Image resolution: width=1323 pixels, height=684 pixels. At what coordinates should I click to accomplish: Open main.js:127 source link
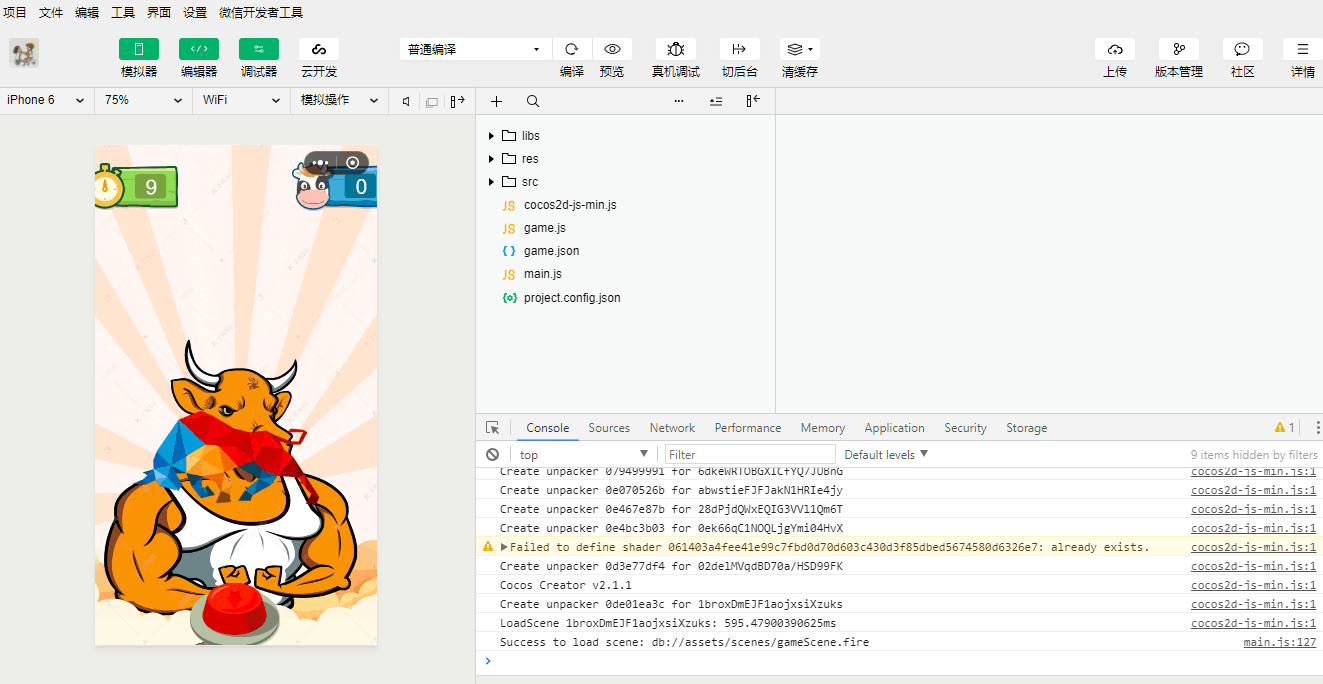[1279, 642]
